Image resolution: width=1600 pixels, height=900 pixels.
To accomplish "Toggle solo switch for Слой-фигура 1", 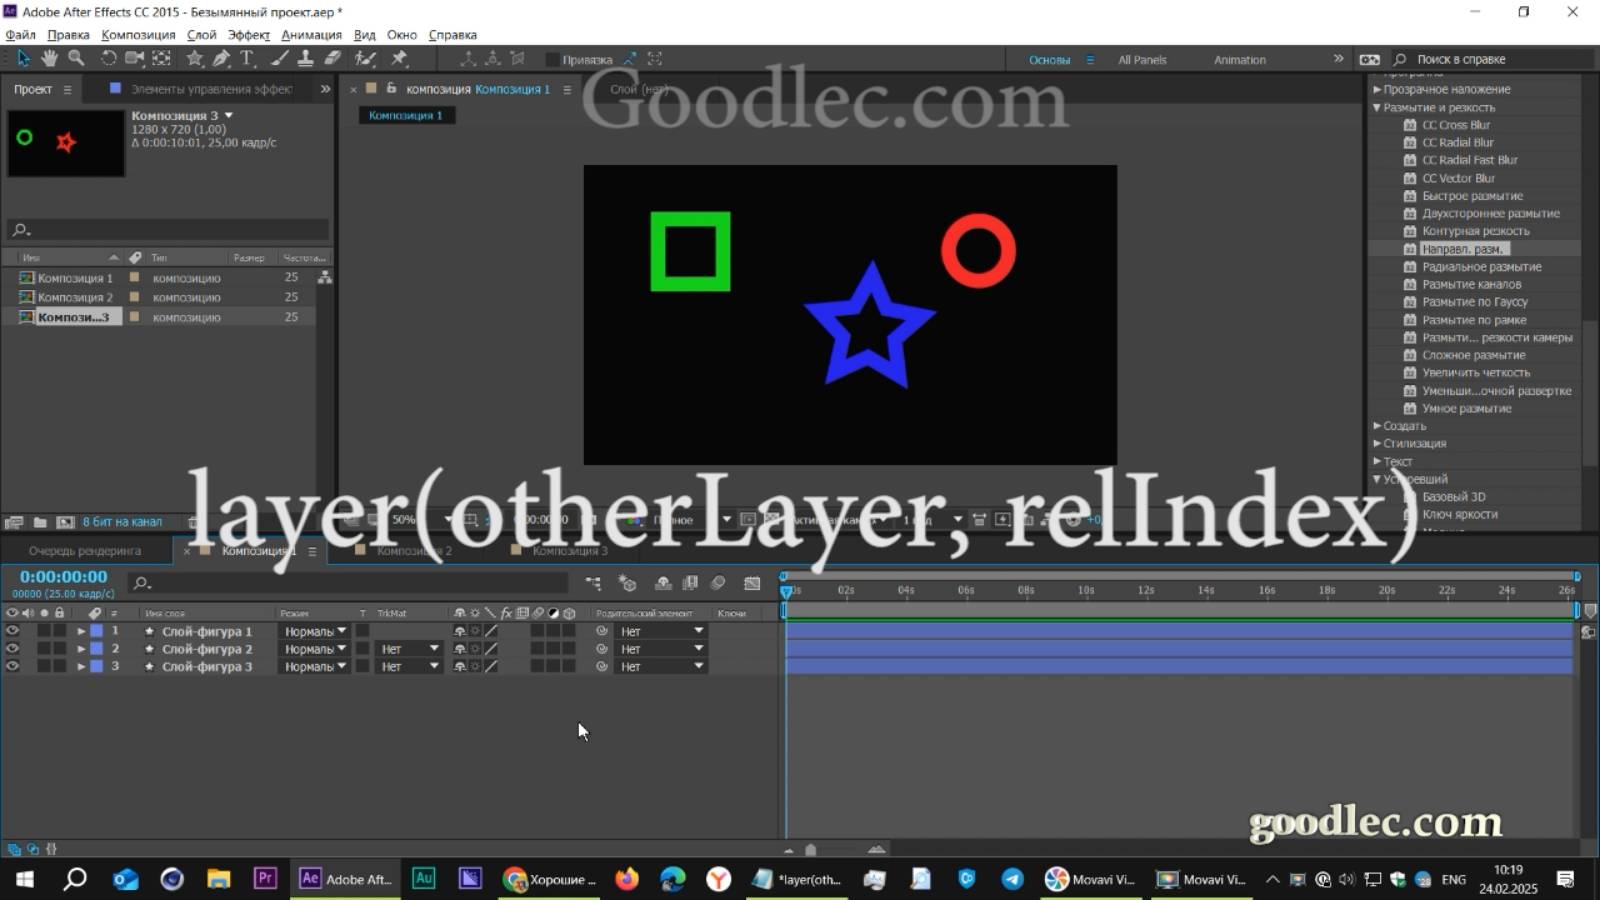I will 44,631.
